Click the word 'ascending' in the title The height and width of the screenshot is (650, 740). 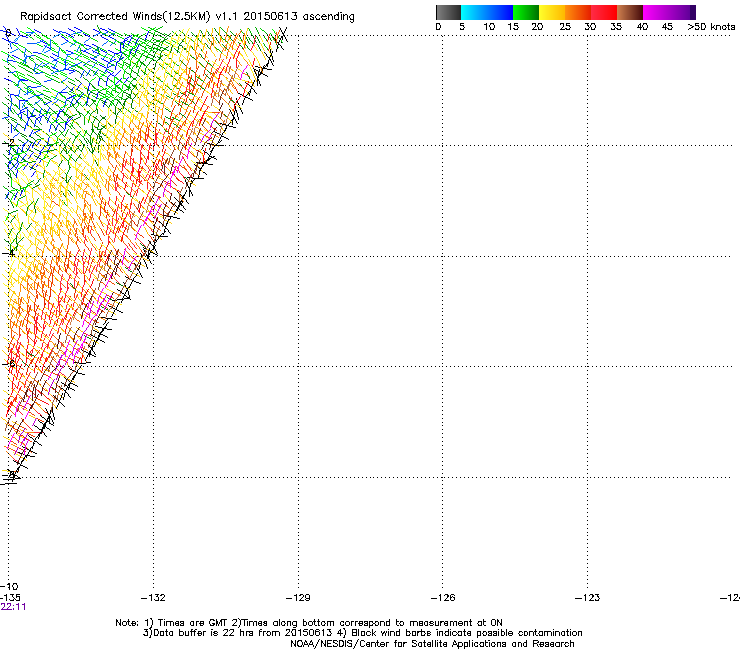coord(328,17)
